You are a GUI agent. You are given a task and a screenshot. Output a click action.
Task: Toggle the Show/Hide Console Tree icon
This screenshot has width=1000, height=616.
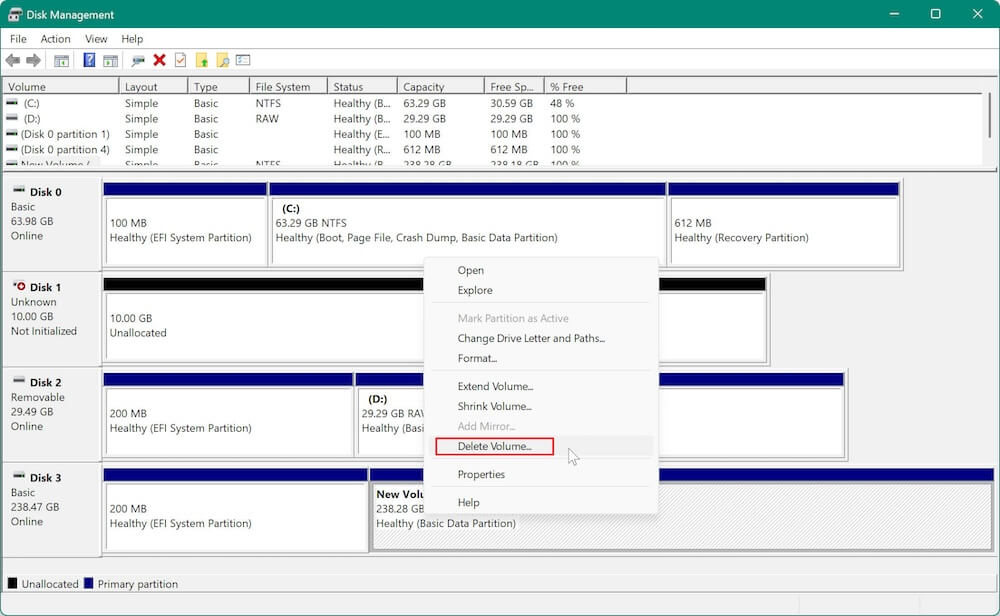(62, 59)
